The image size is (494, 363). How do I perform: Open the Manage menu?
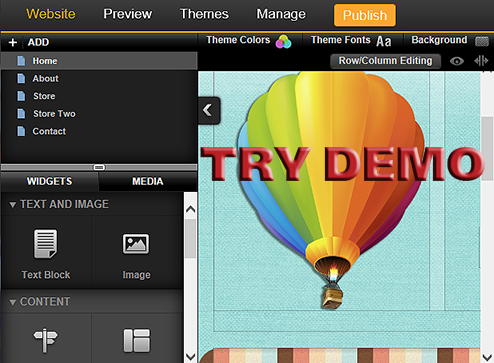(x=281, y=14)
